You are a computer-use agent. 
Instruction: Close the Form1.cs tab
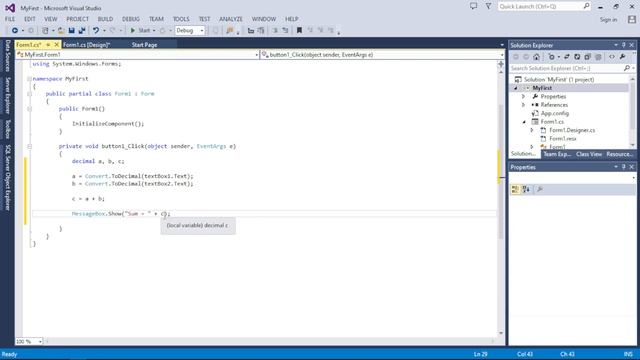coord(56,44)
